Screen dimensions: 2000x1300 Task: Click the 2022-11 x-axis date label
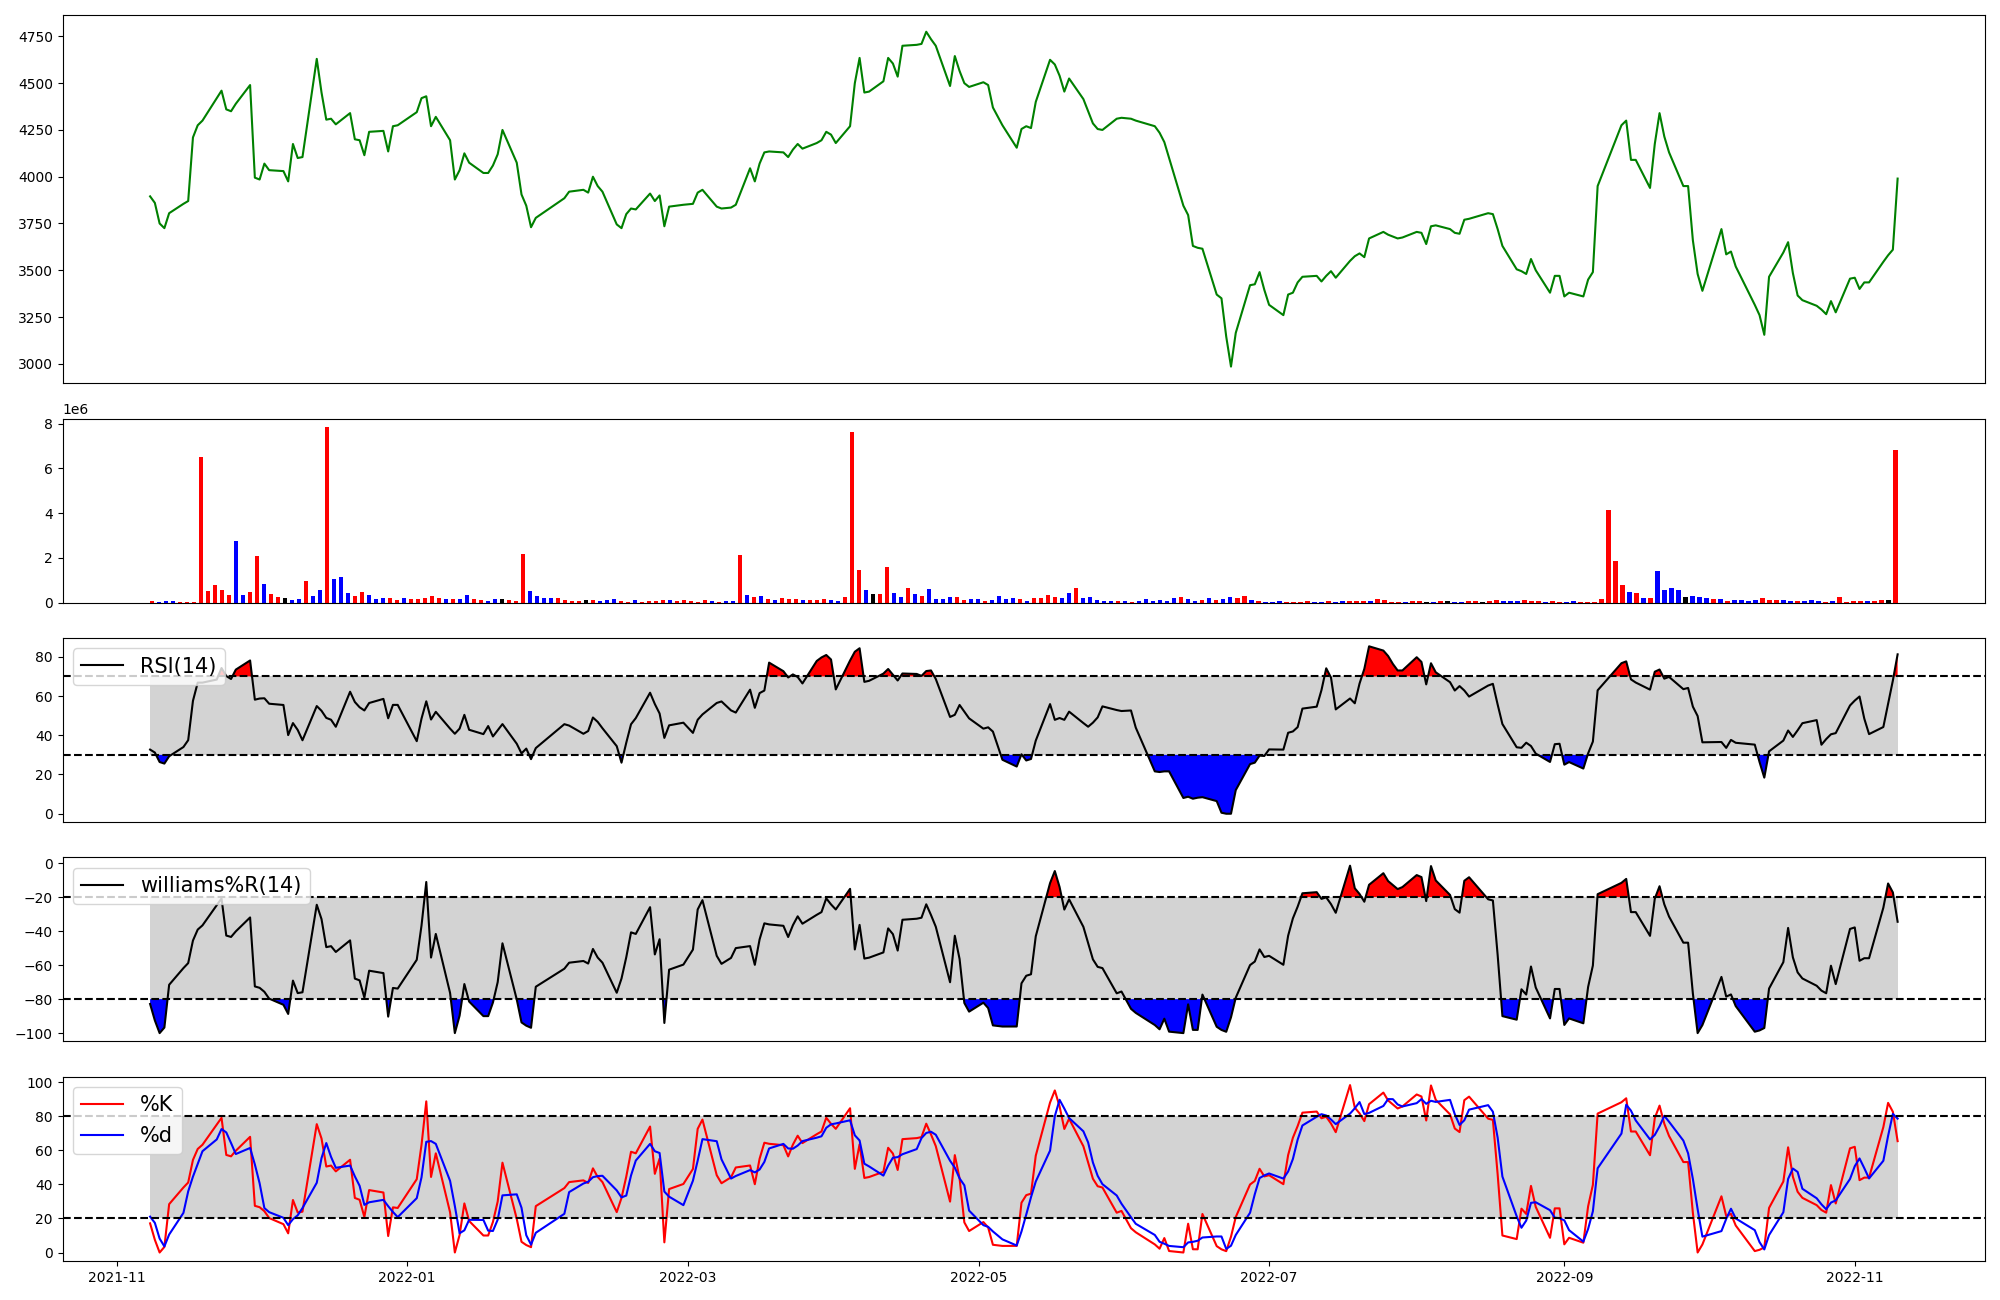pos(1855,1277)
